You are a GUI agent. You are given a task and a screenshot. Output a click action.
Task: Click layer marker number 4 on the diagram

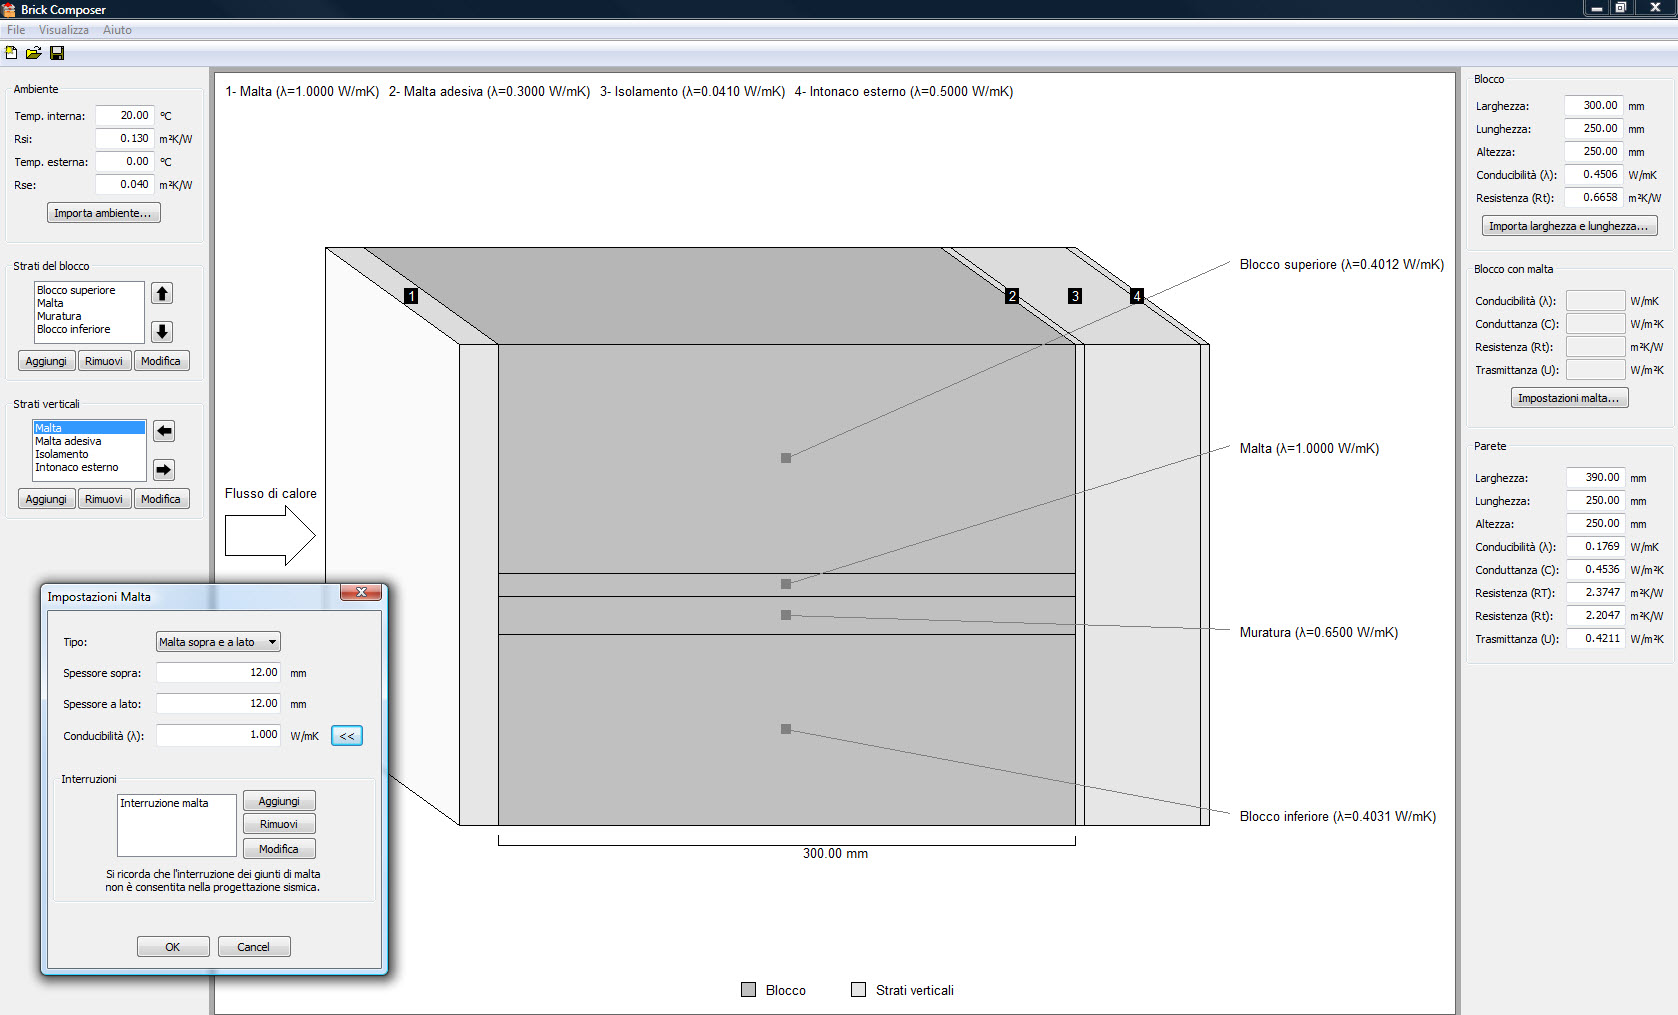1137,296
